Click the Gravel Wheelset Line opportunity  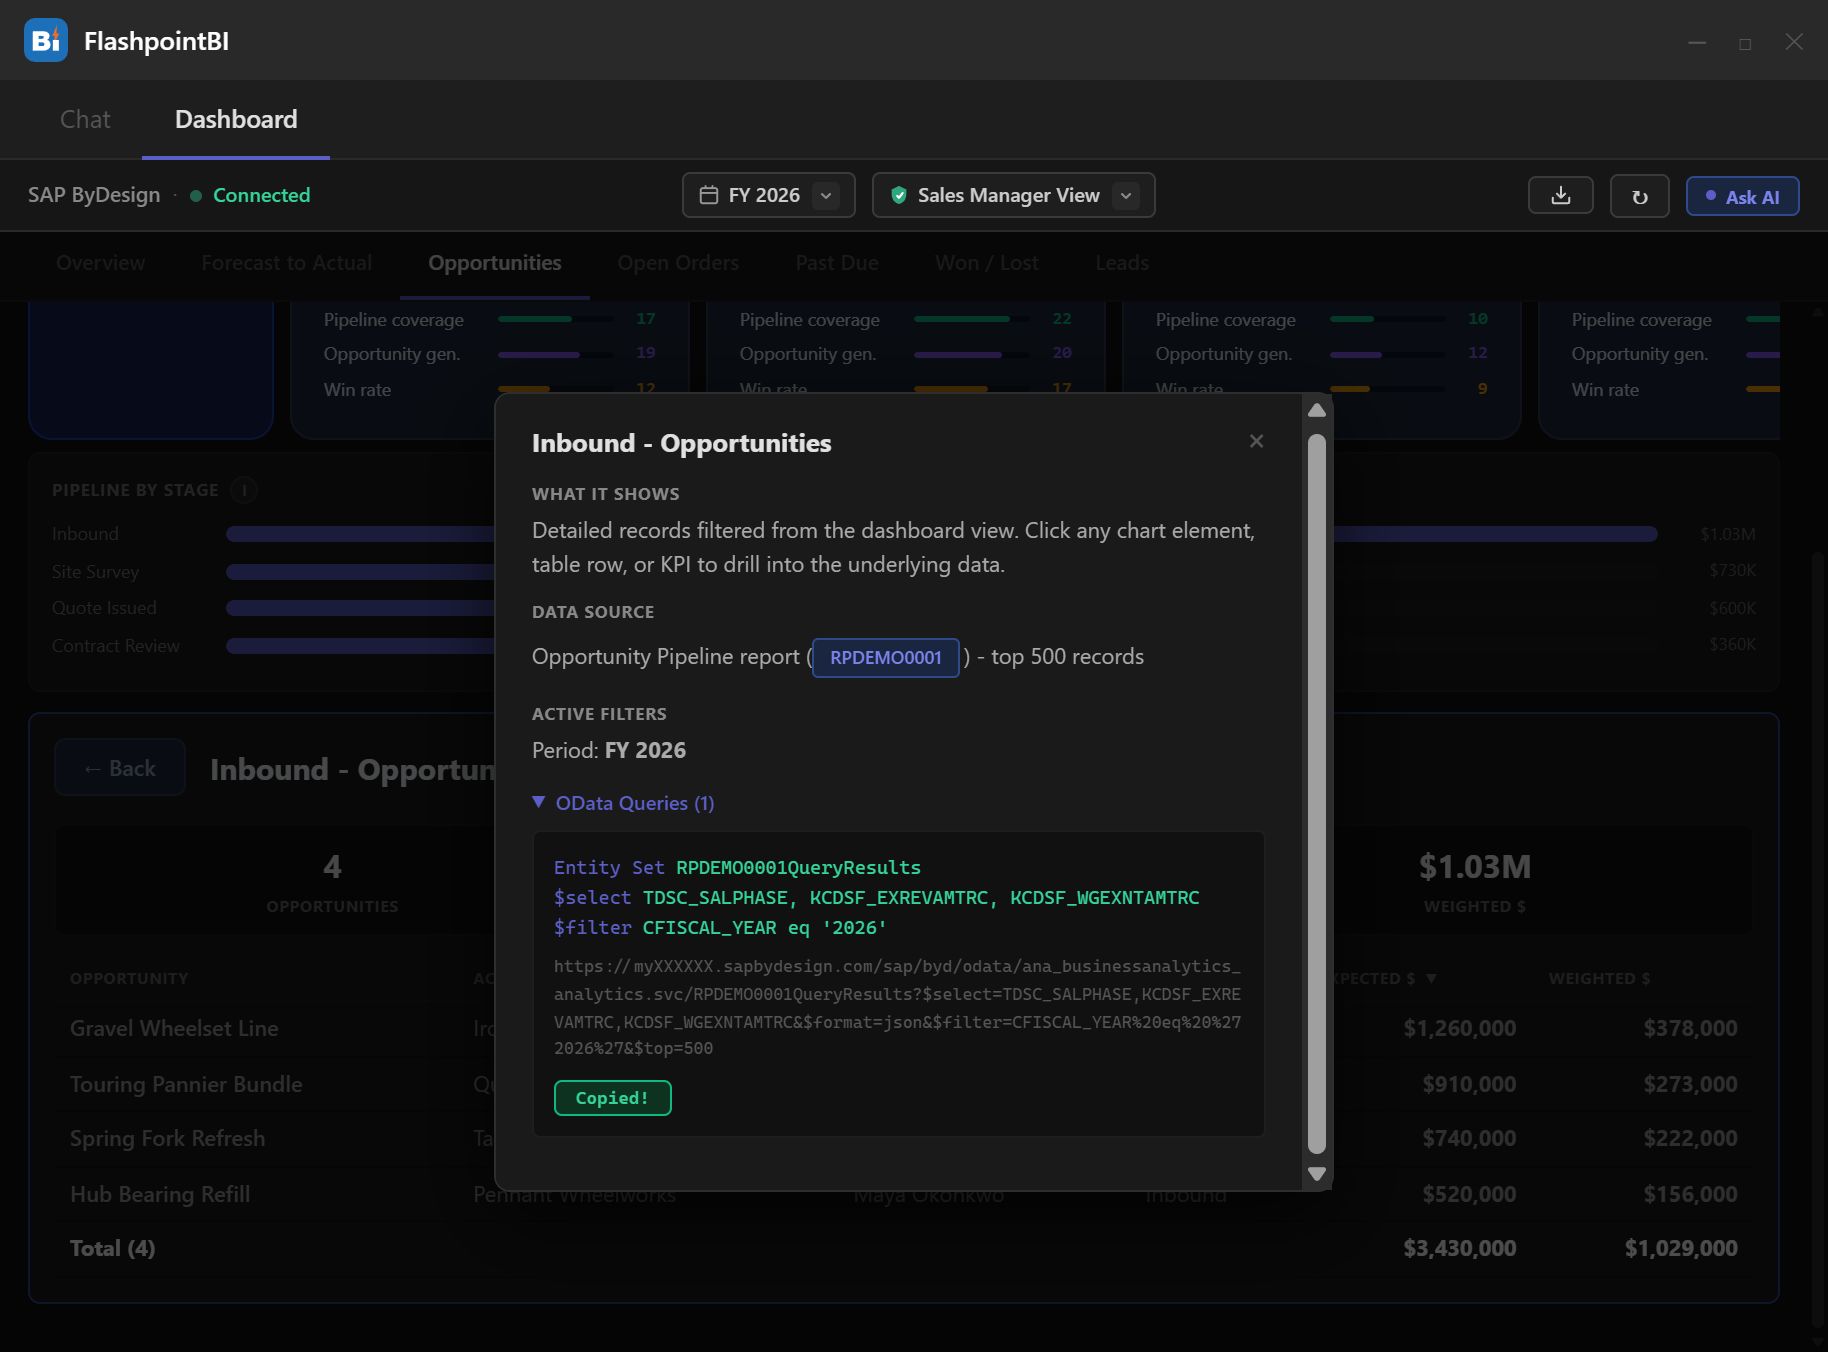click(x=174, y=1028)
